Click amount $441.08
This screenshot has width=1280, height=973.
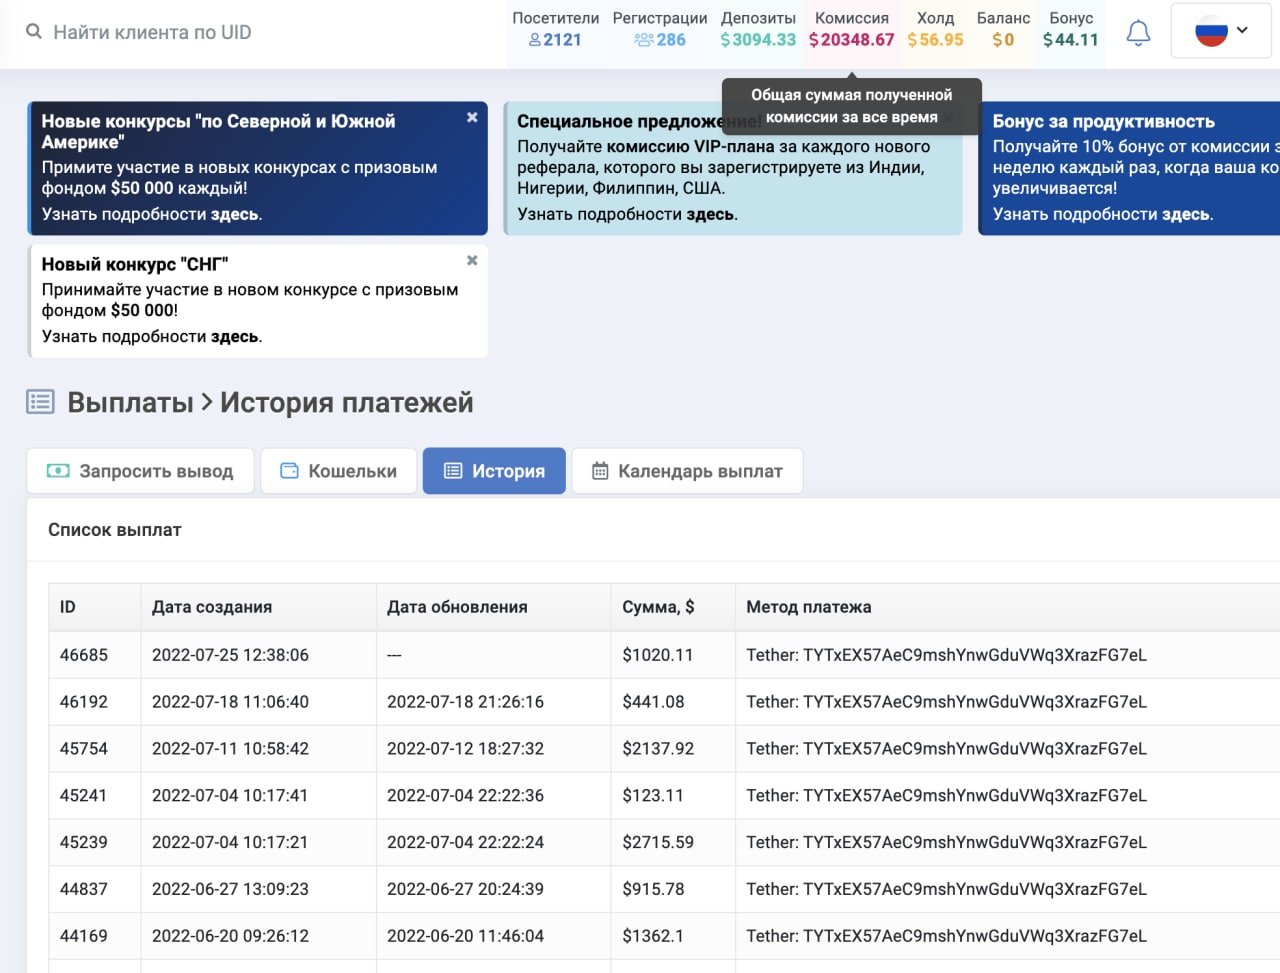click(653, 702)
